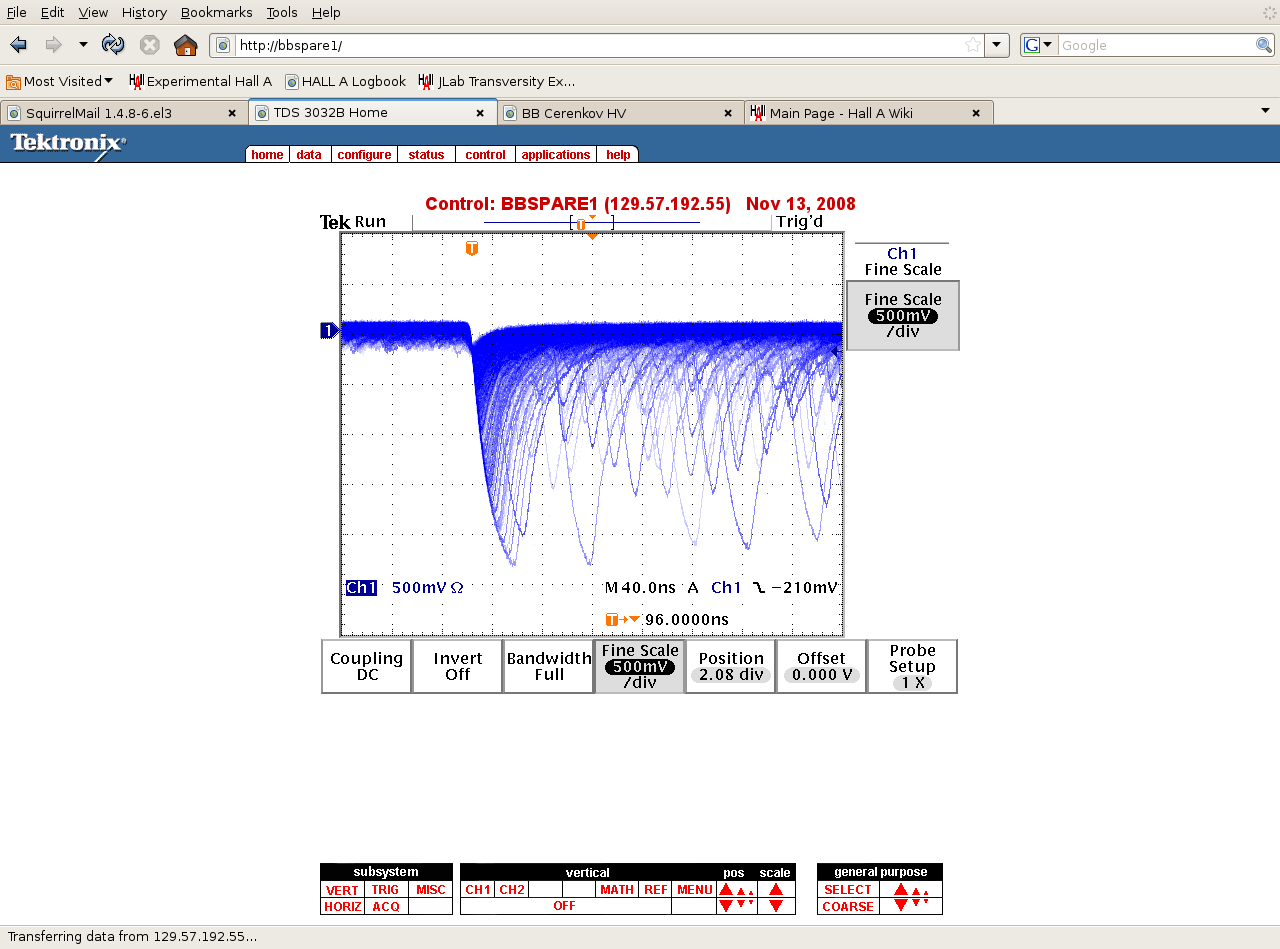Open the Tools menu
The height and width of the screenshot is (949, 1280).
282,12
